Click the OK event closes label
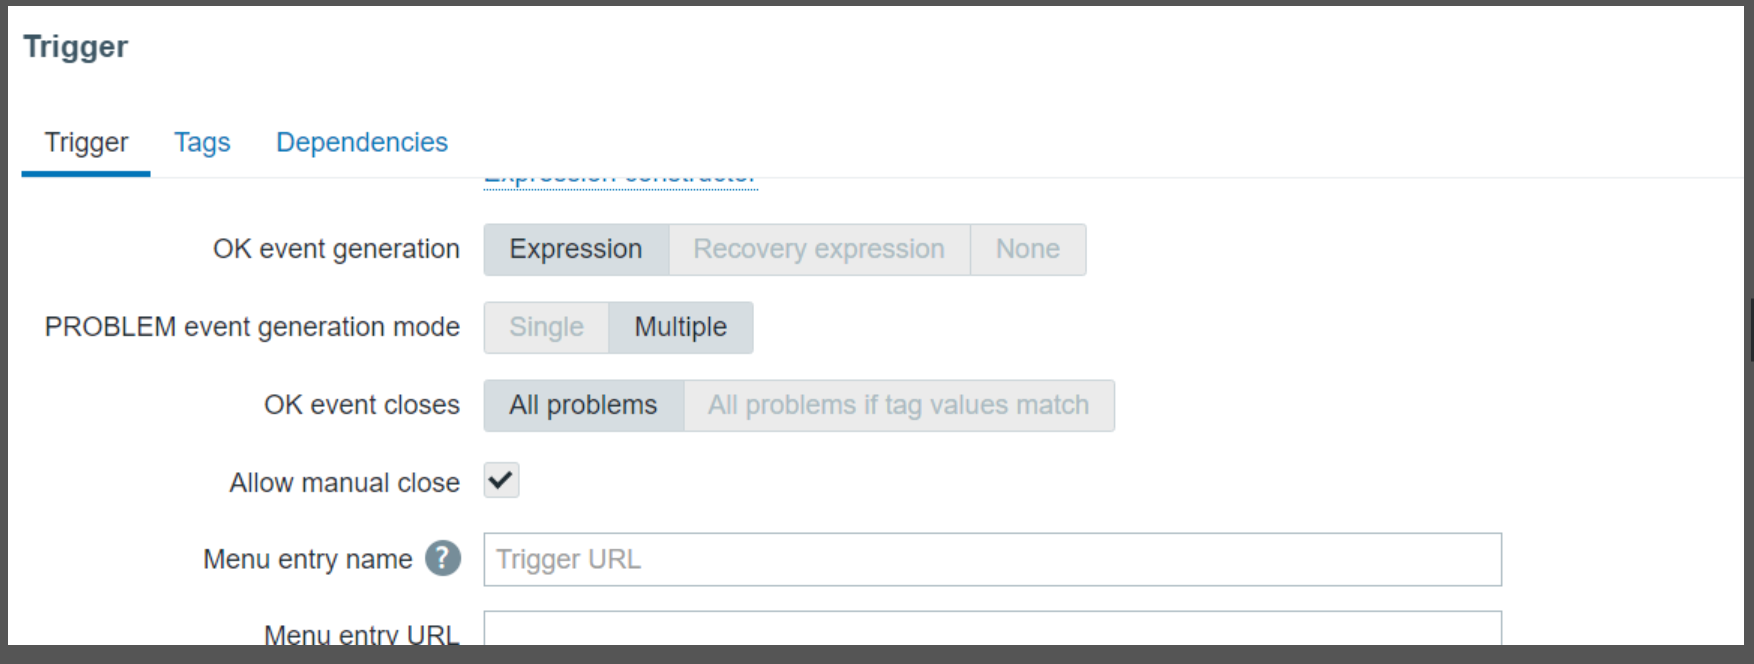The width and height of the screenshot is (1754, 664). click(361, 405)
